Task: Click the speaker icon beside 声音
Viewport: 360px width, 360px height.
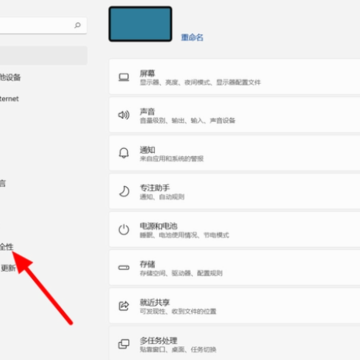Action: coord(124,115)
